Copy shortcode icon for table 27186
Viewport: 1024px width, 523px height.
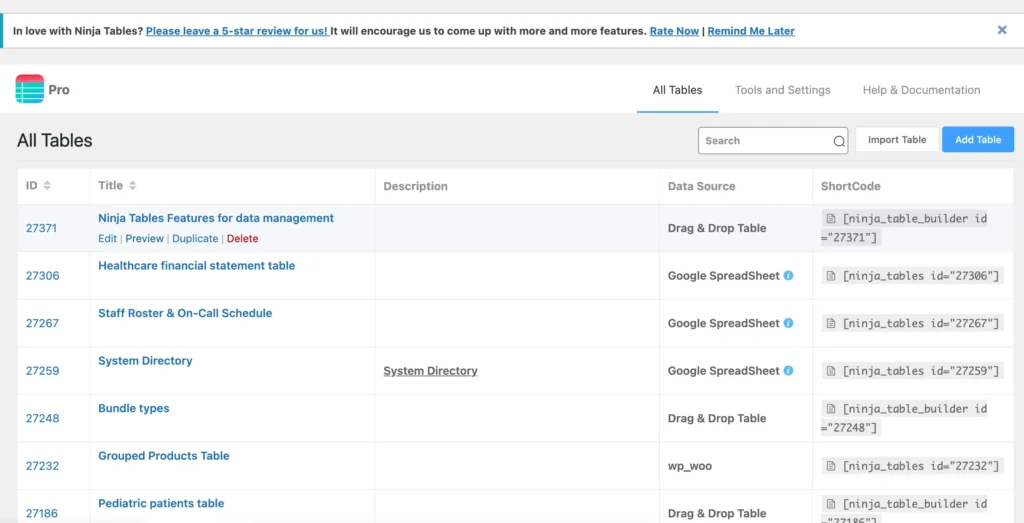831,504
